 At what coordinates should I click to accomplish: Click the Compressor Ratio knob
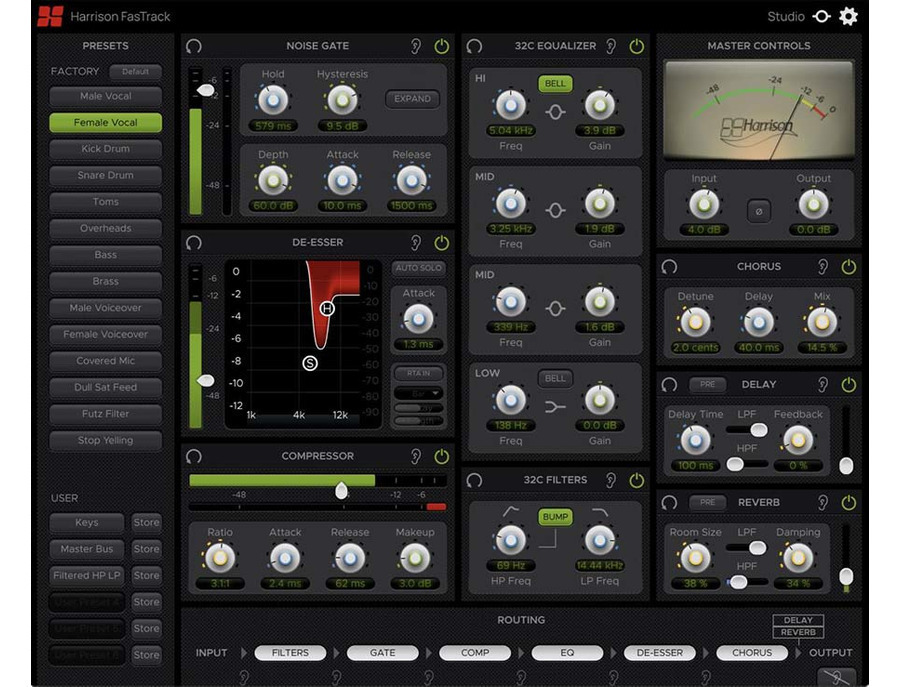(220, 558)
